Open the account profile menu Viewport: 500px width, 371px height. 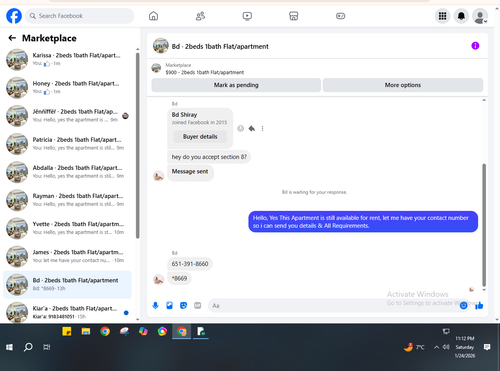[x=480, y=16]
